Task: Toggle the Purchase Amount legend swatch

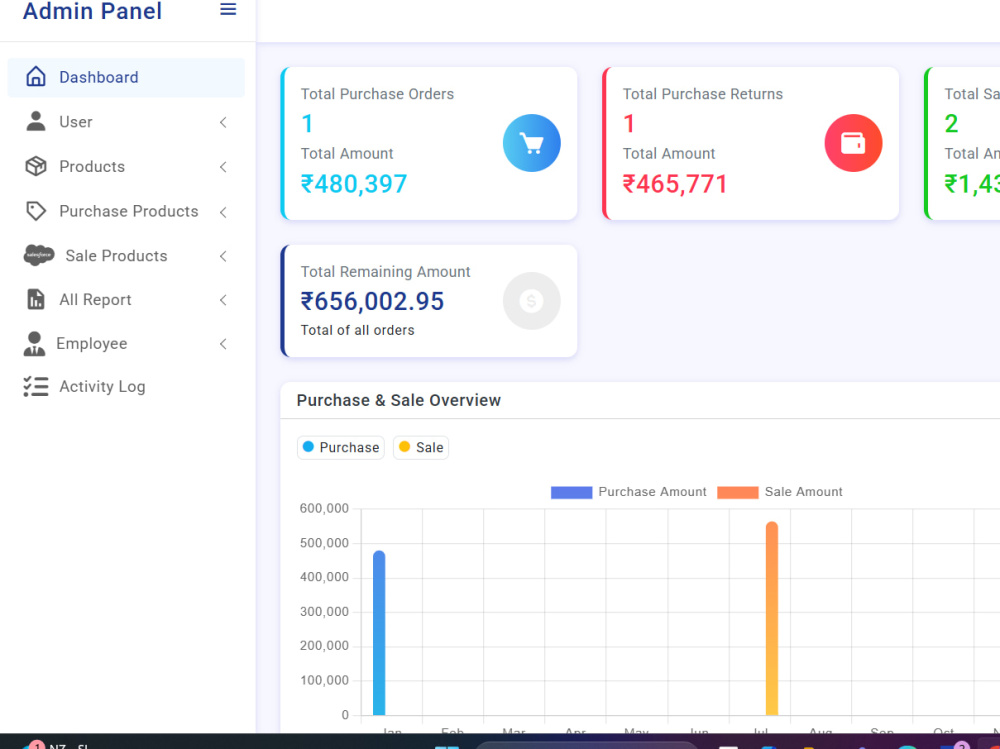Action: click(x=571, y=492)
